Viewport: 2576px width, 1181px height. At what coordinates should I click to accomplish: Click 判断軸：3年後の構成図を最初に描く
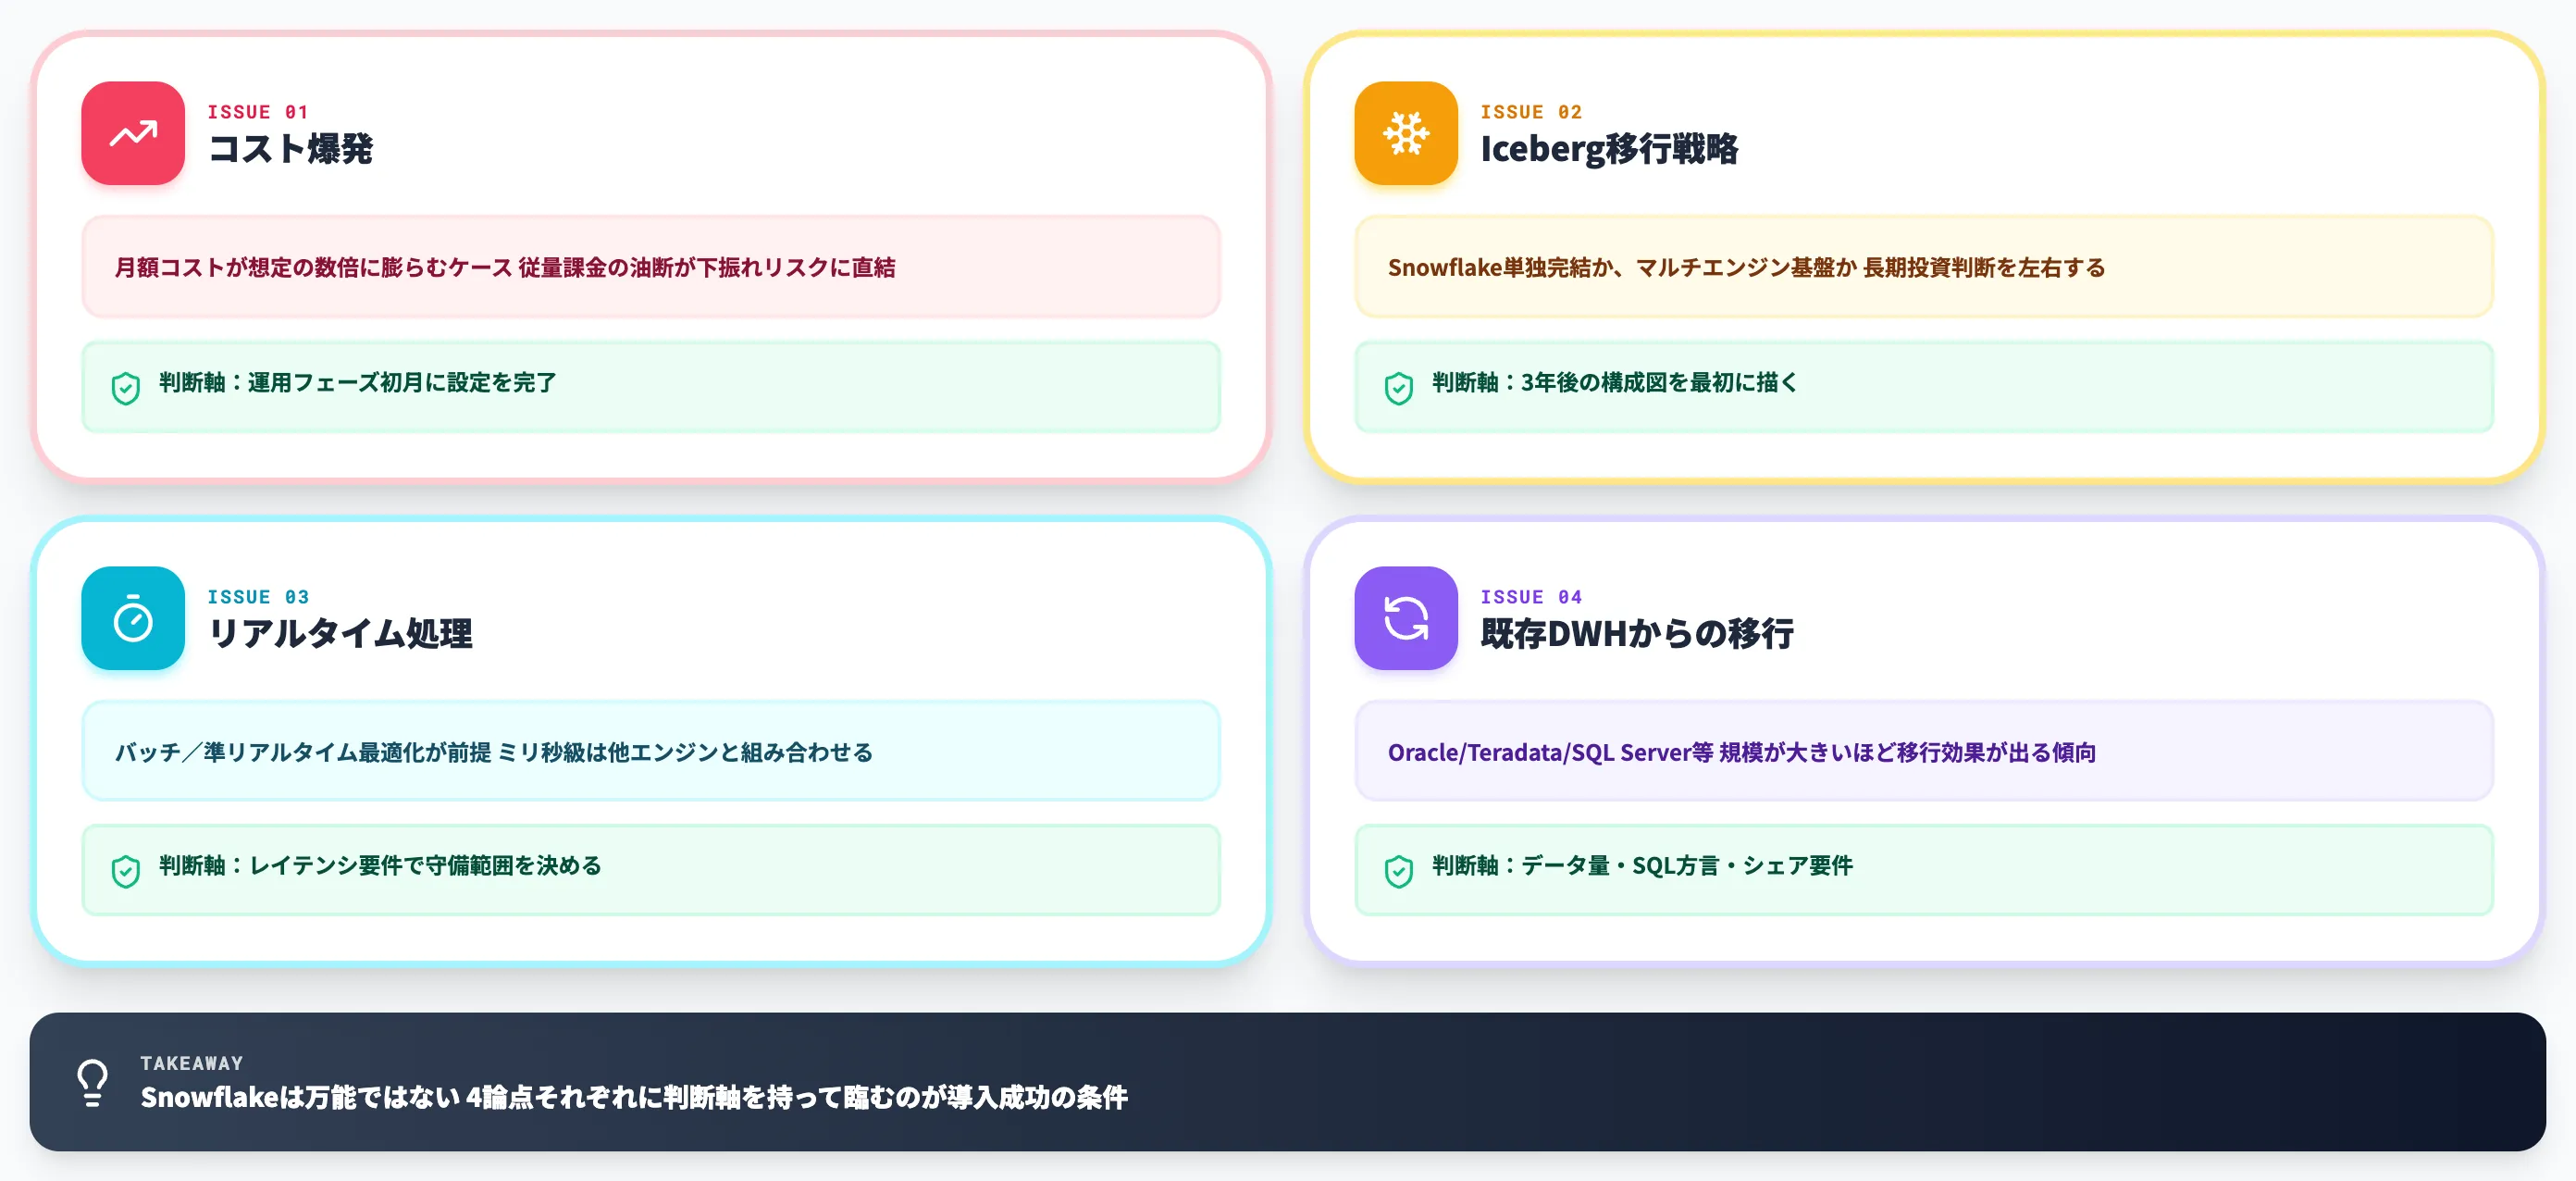point(1615,383)
